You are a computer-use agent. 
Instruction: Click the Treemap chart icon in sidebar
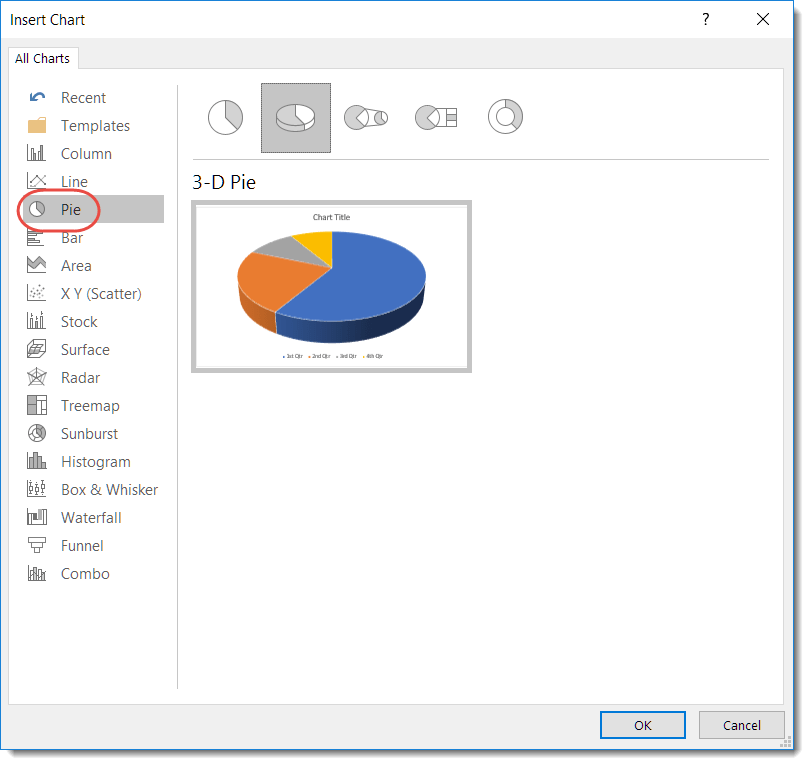pyautogui.click(x=37, y=406)
